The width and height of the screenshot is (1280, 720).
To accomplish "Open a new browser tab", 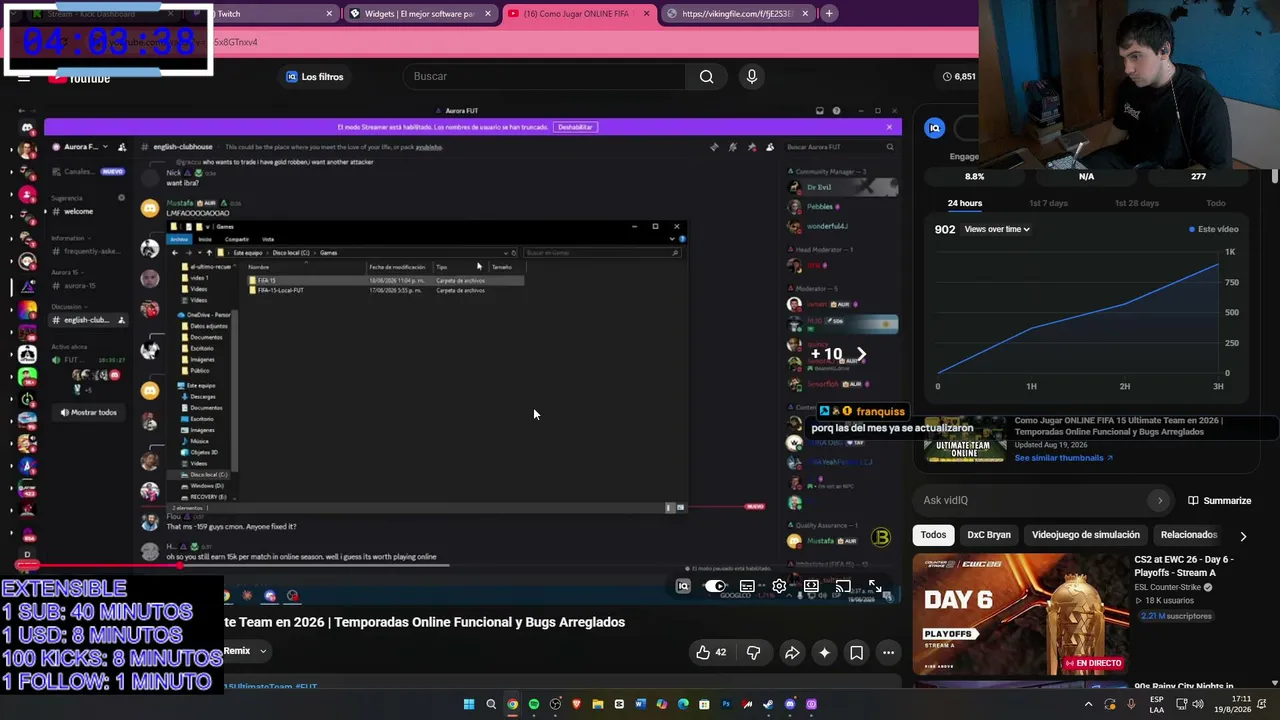I will 829,14.
